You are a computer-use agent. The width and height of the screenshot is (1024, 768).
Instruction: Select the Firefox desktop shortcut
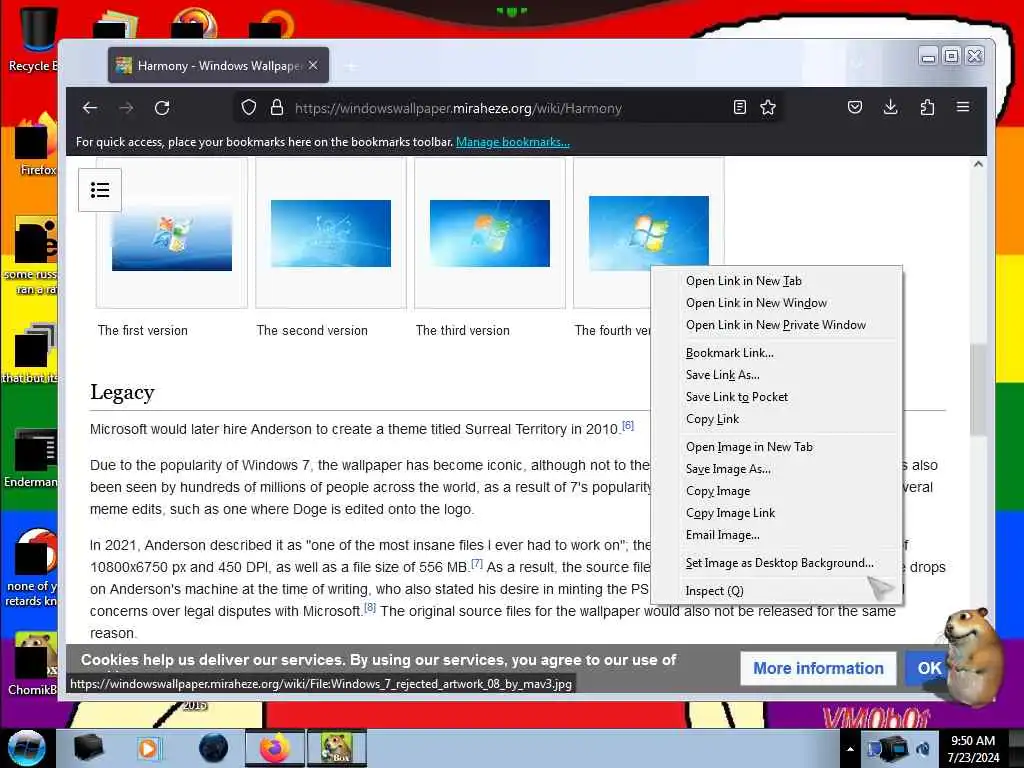pos(36,145)
